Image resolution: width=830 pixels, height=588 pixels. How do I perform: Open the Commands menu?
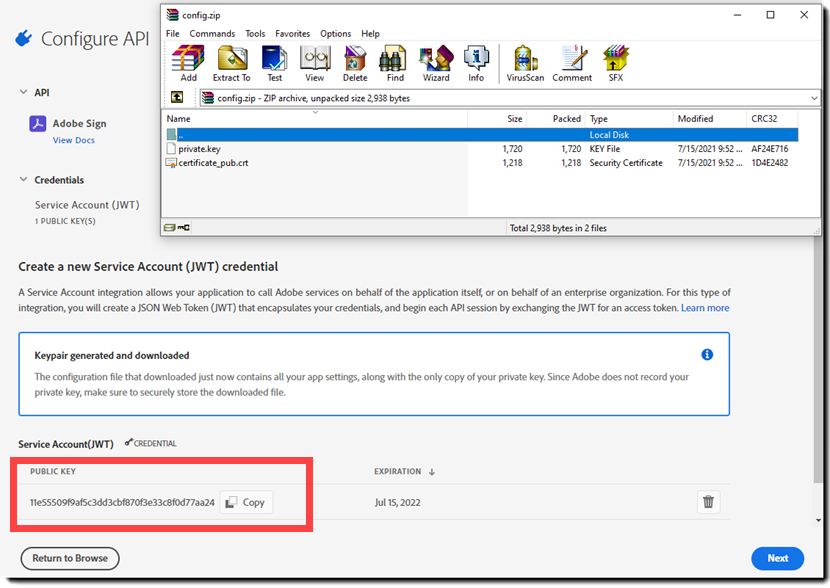212,33
